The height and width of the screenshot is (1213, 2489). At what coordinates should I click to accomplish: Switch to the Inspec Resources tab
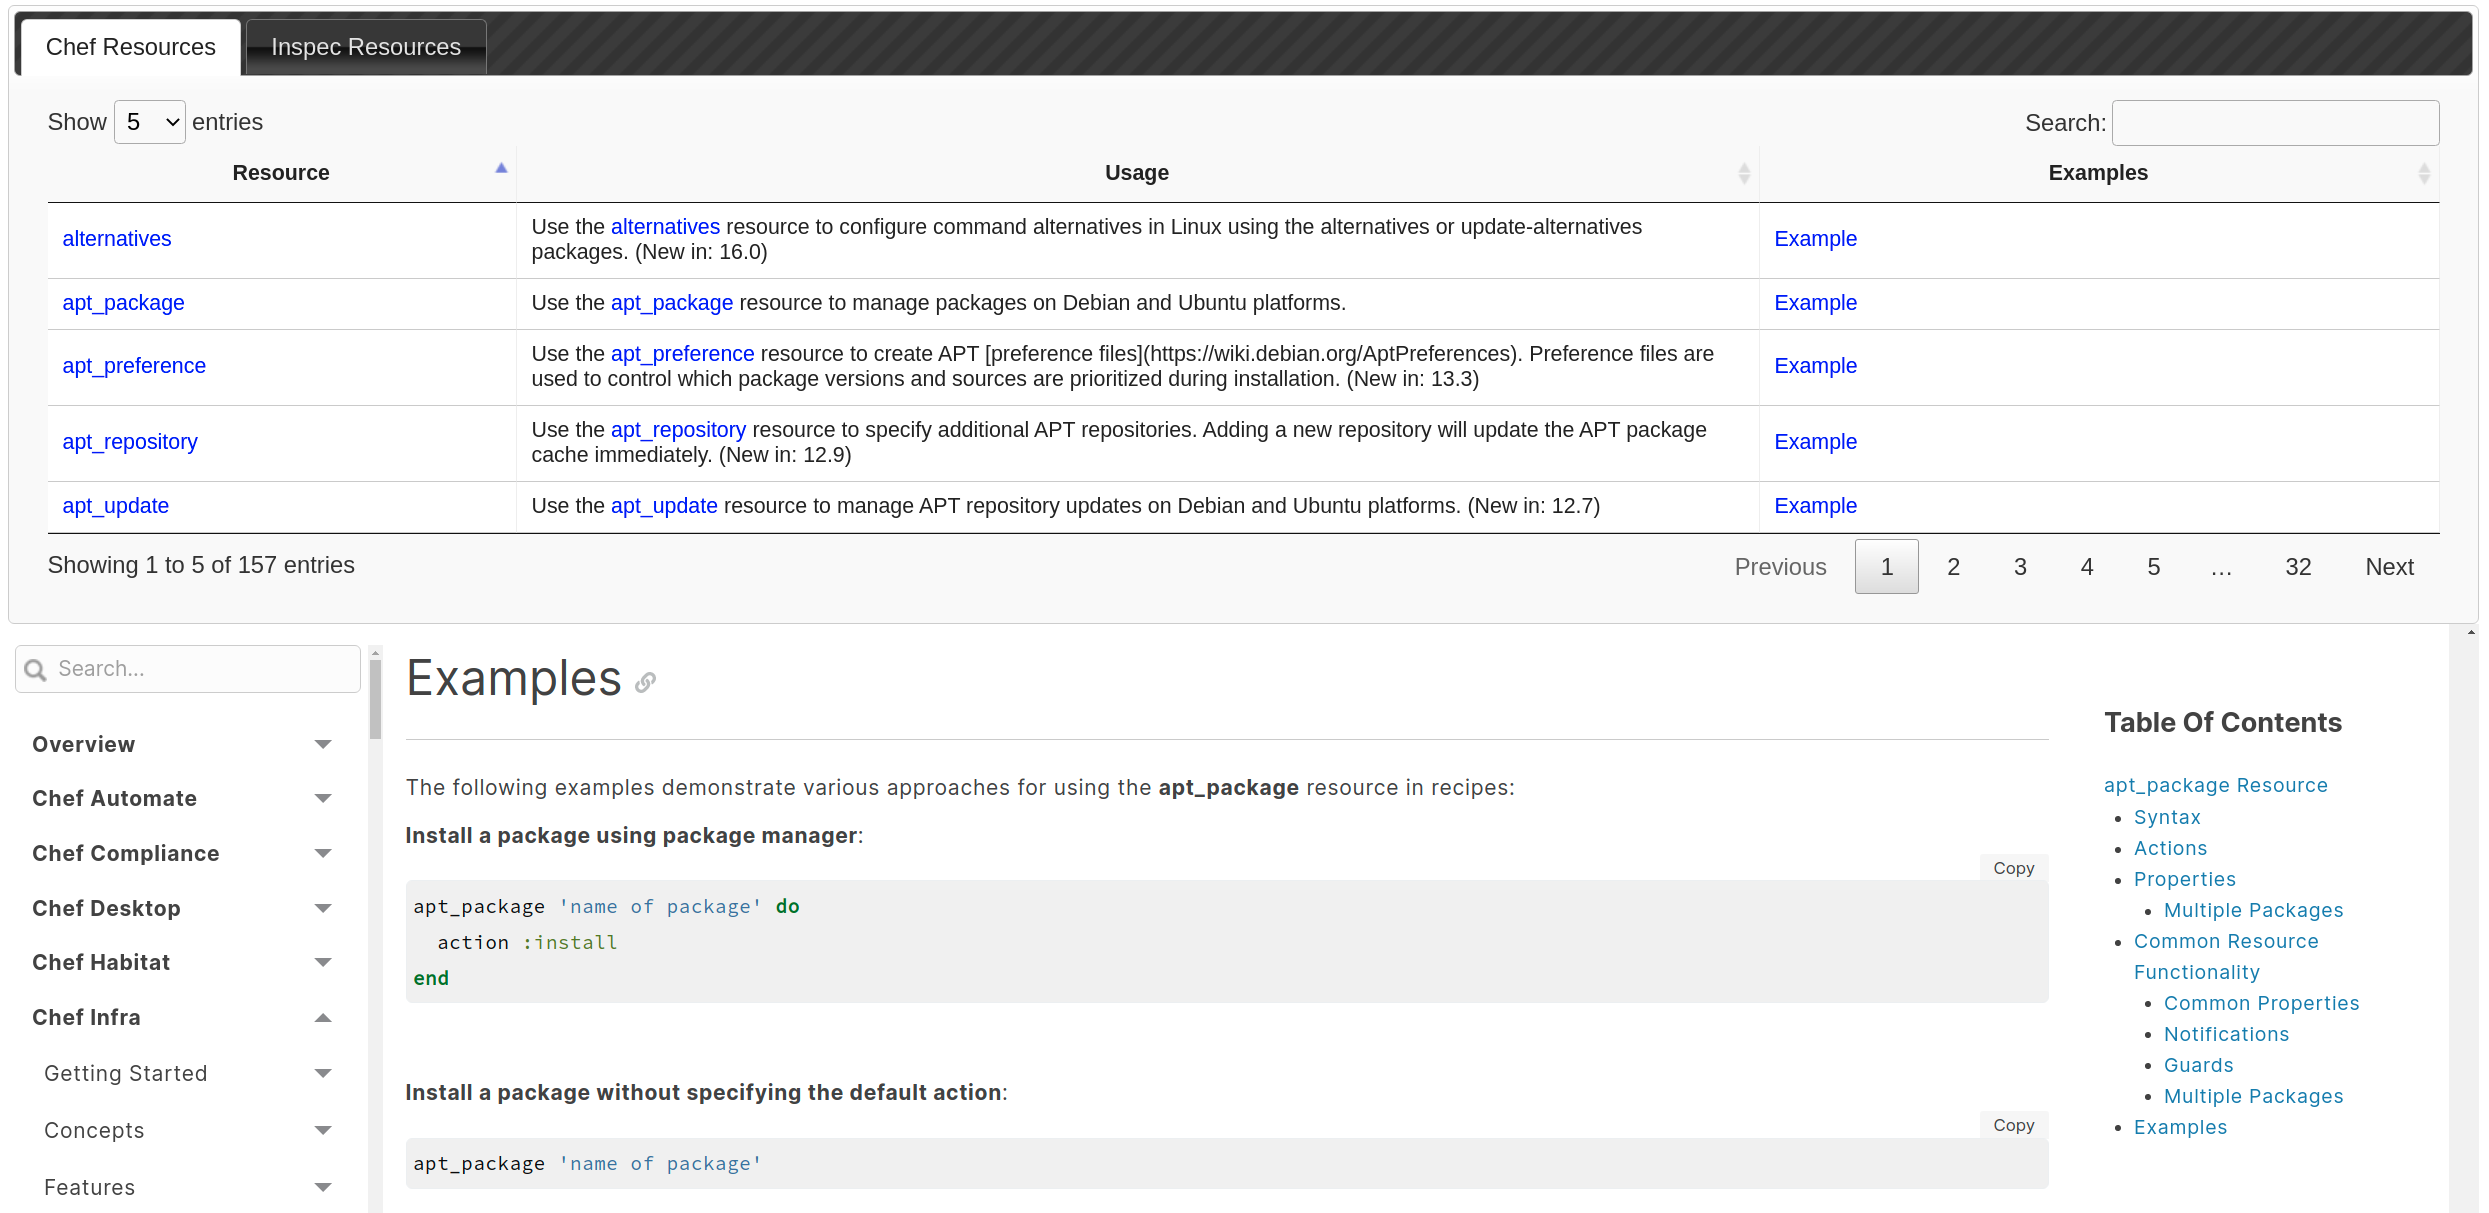[366, 47]
